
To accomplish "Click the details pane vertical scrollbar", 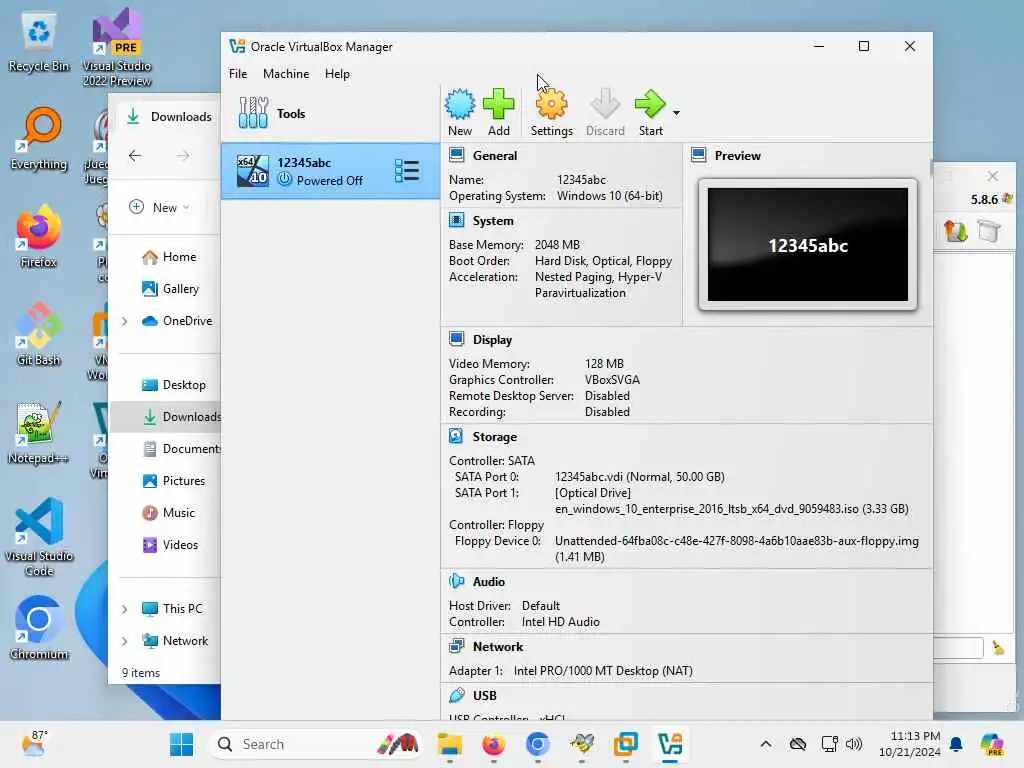I will [x=930, y=167].
